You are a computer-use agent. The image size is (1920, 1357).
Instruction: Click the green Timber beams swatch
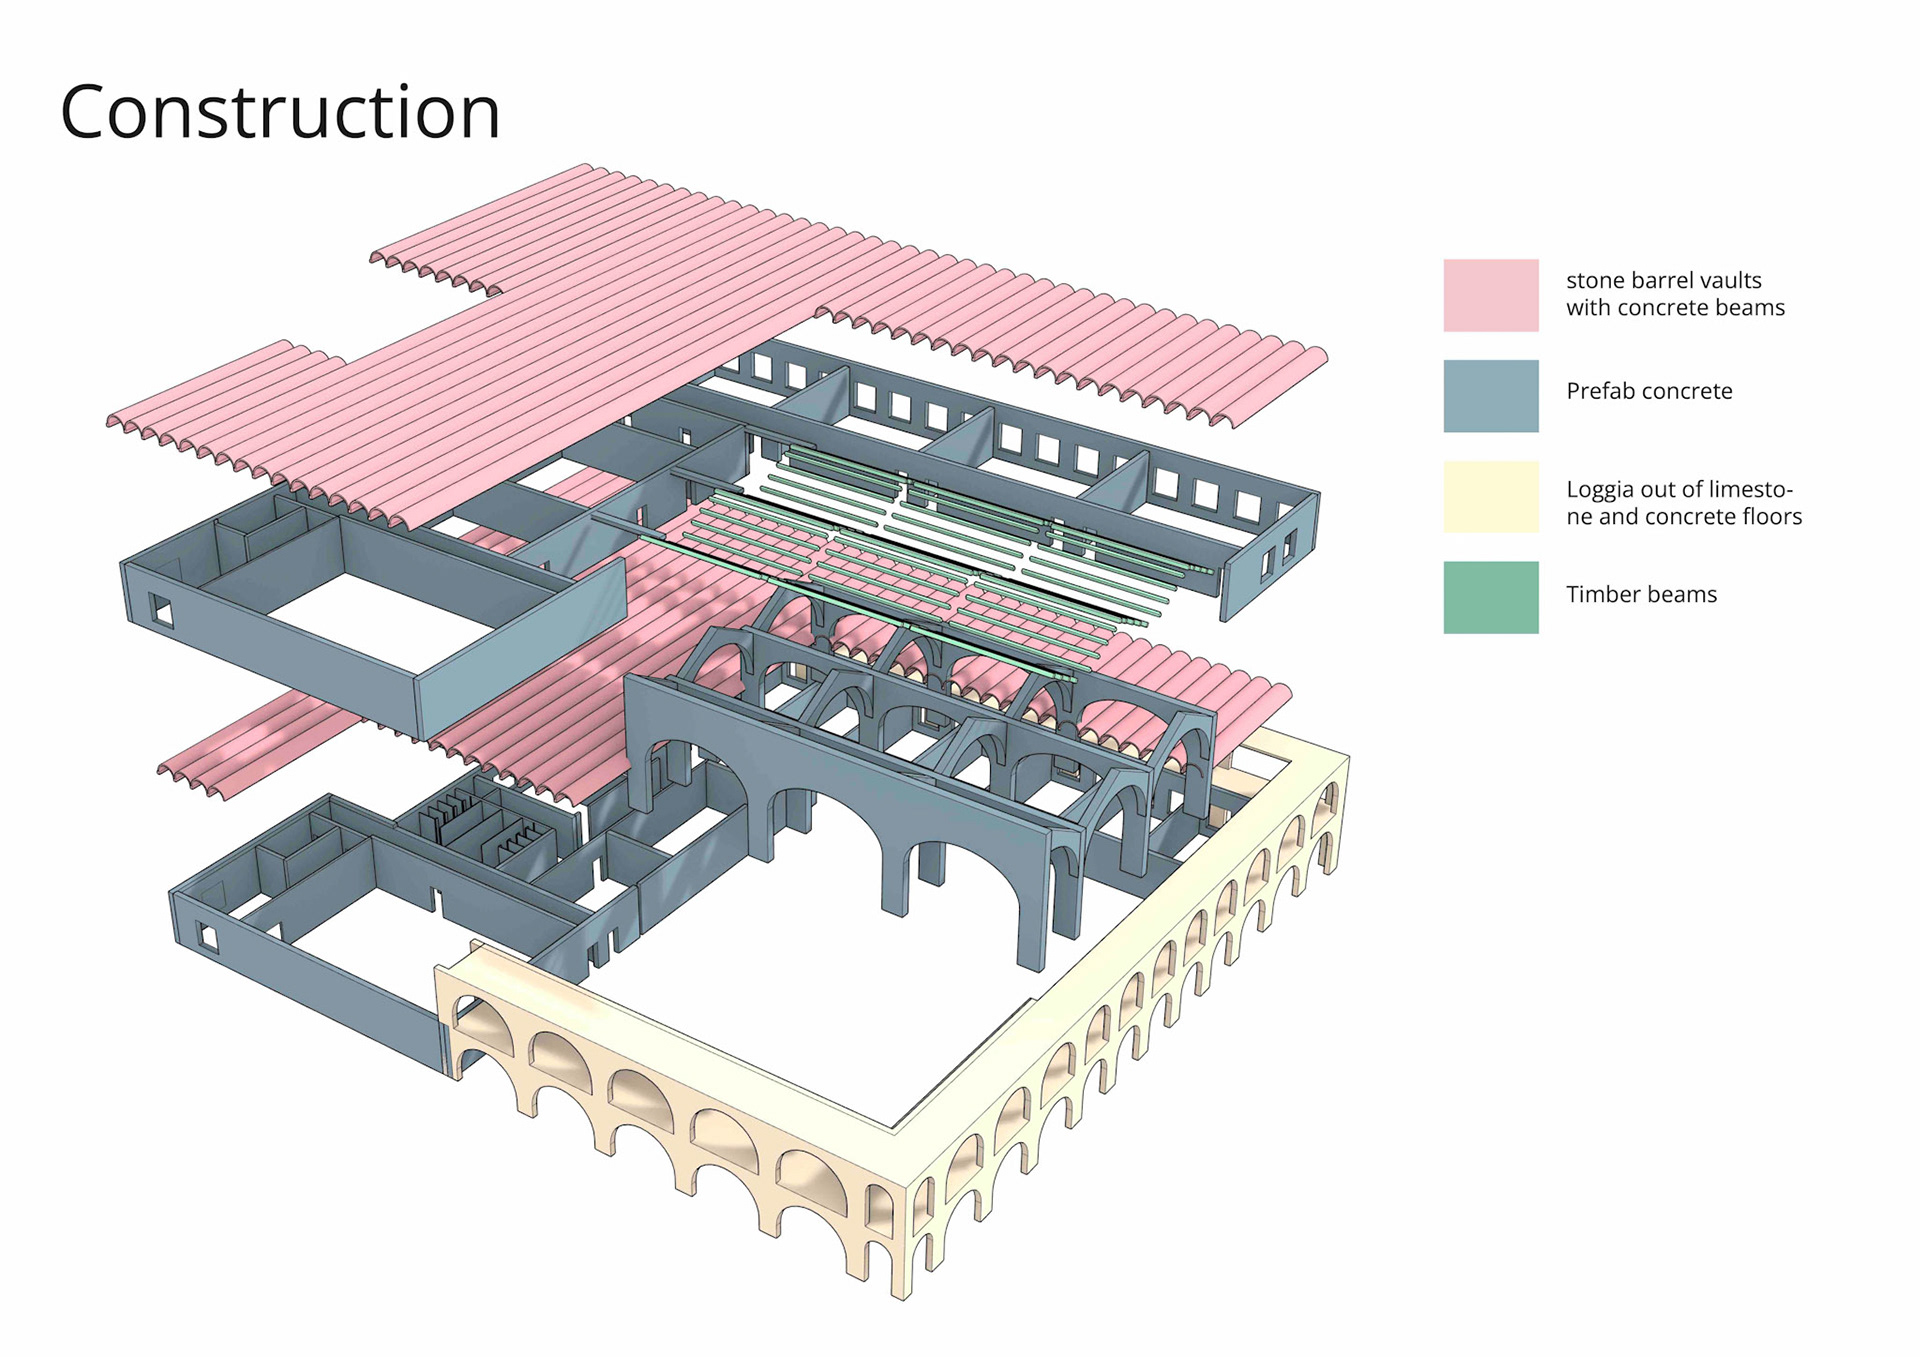1490,597
